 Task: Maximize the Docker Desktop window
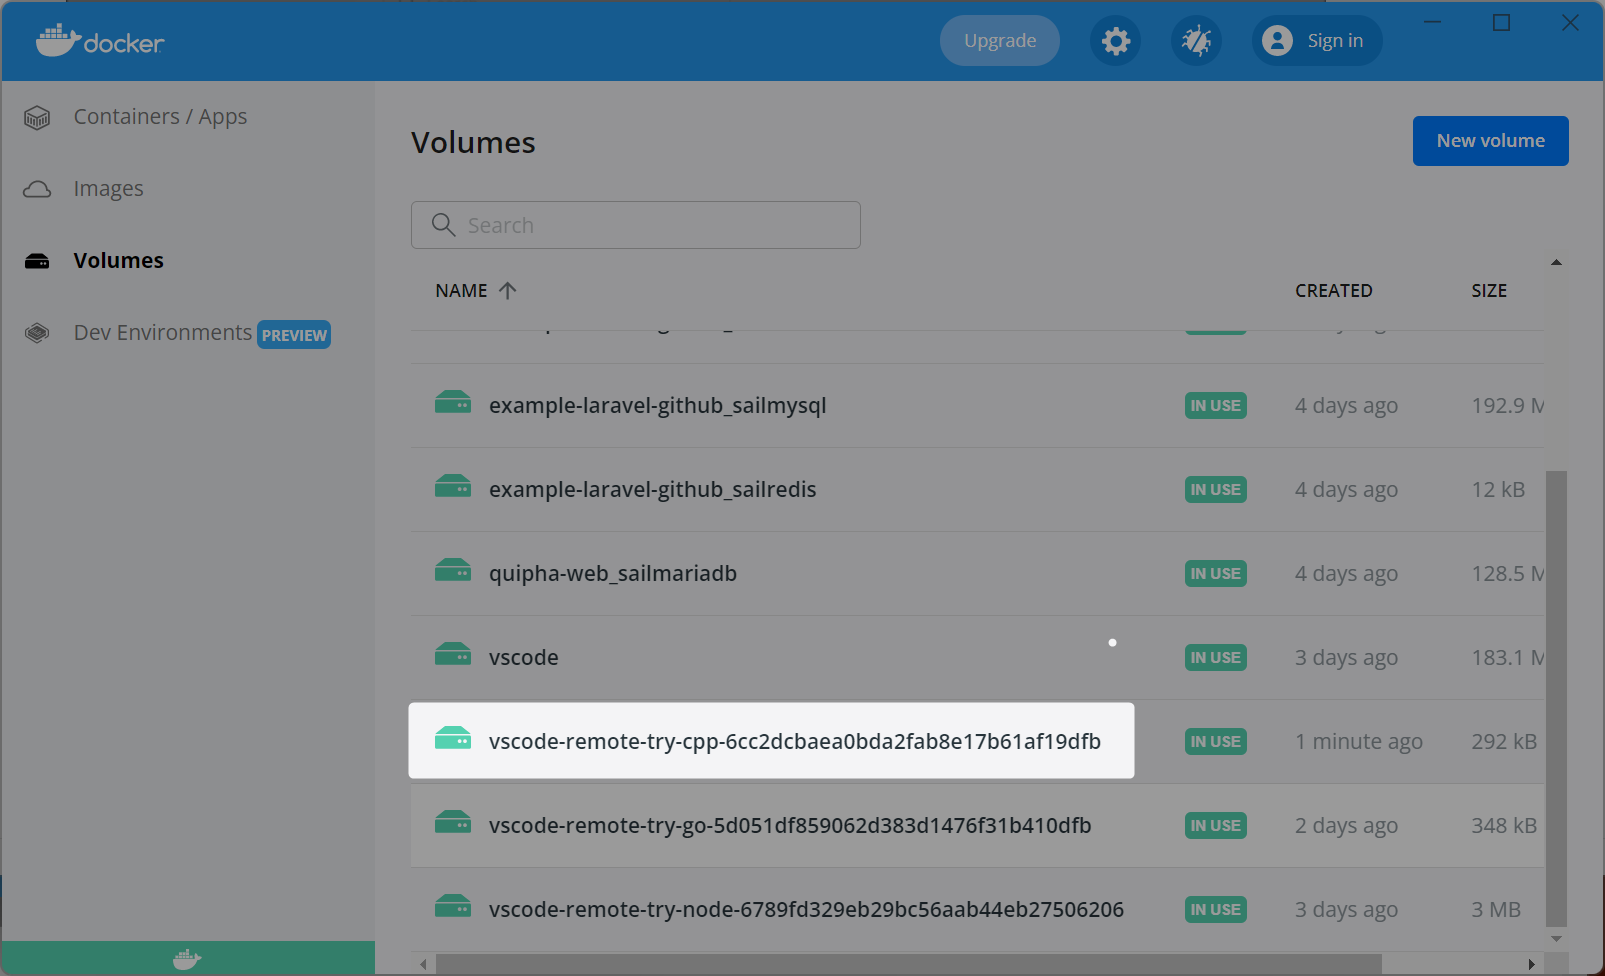pyautogui.click(x=1501, y=23)
